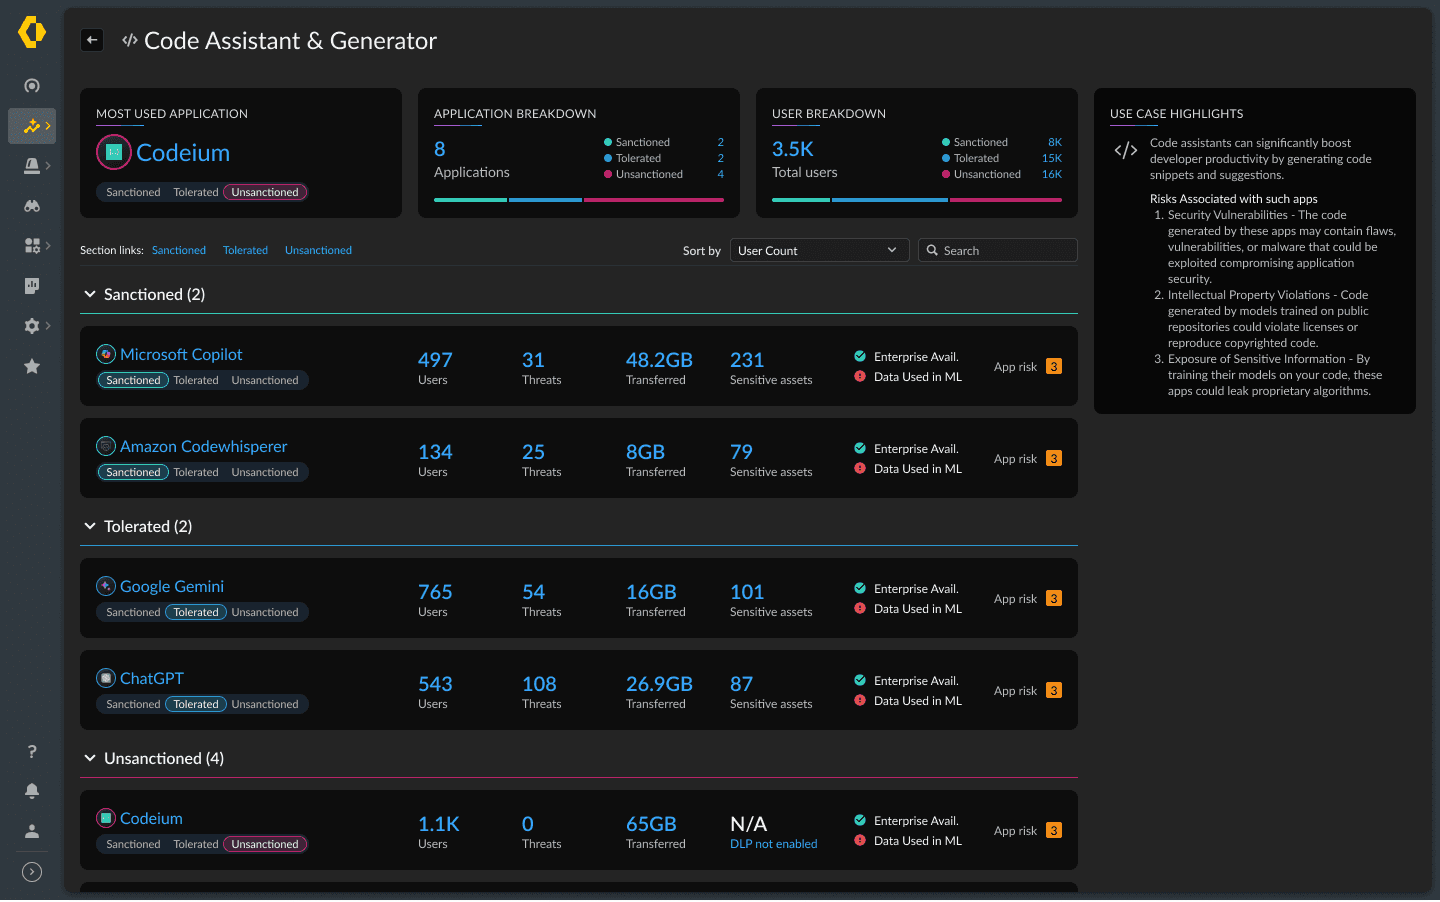1440x902 pixels.
Task: Open the user profile icon
Action: tap(32, 831)
